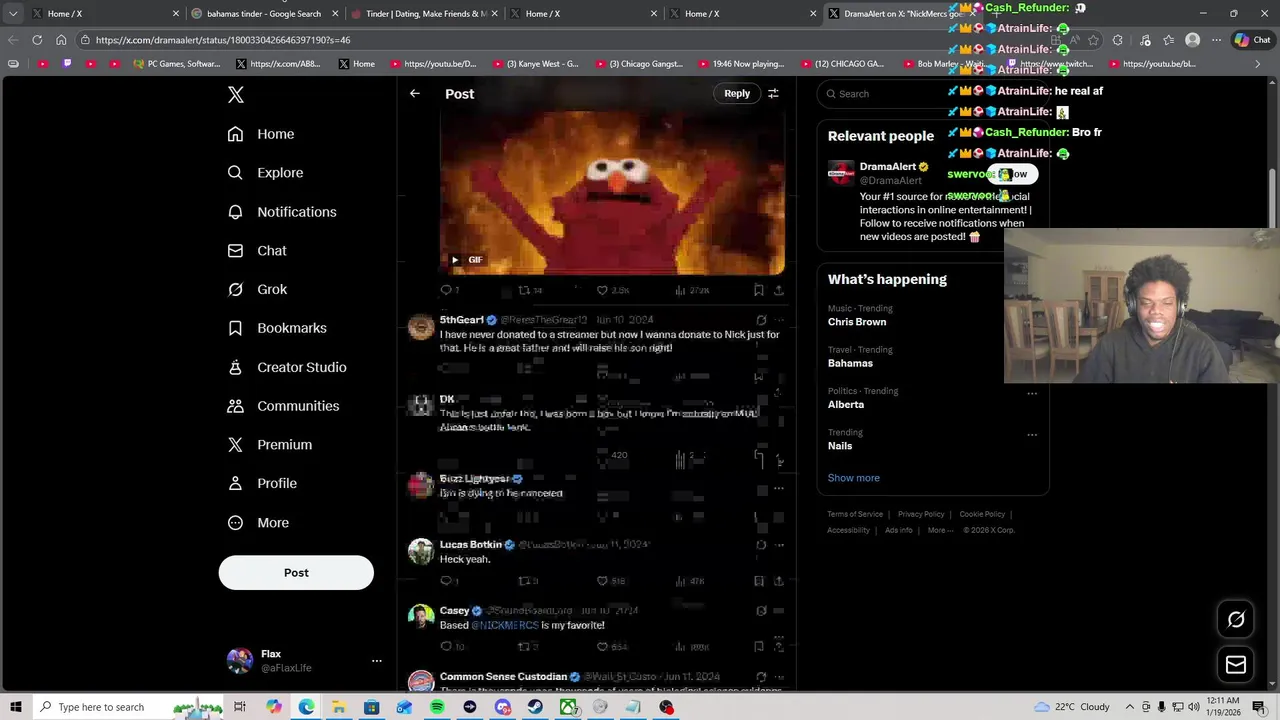Open 5thGear1 profile avatar
1280x720 pixels.
coord(421,327)
